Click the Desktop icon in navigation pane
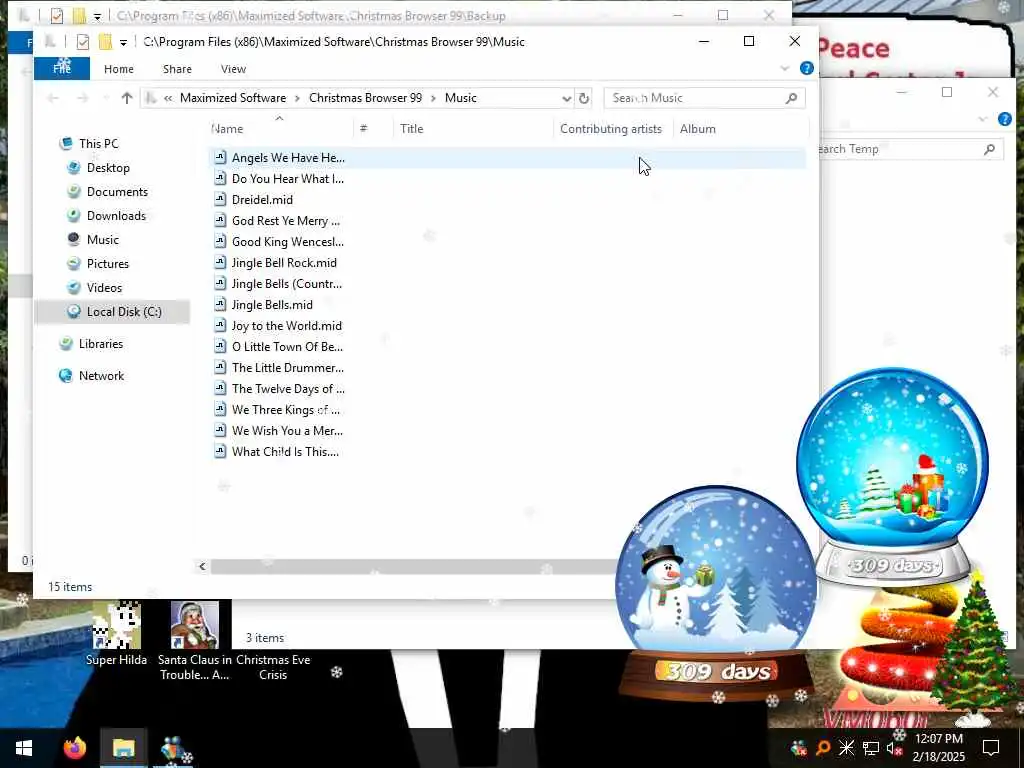Screen dimensions: 1024x768 (x=74, y=168)
